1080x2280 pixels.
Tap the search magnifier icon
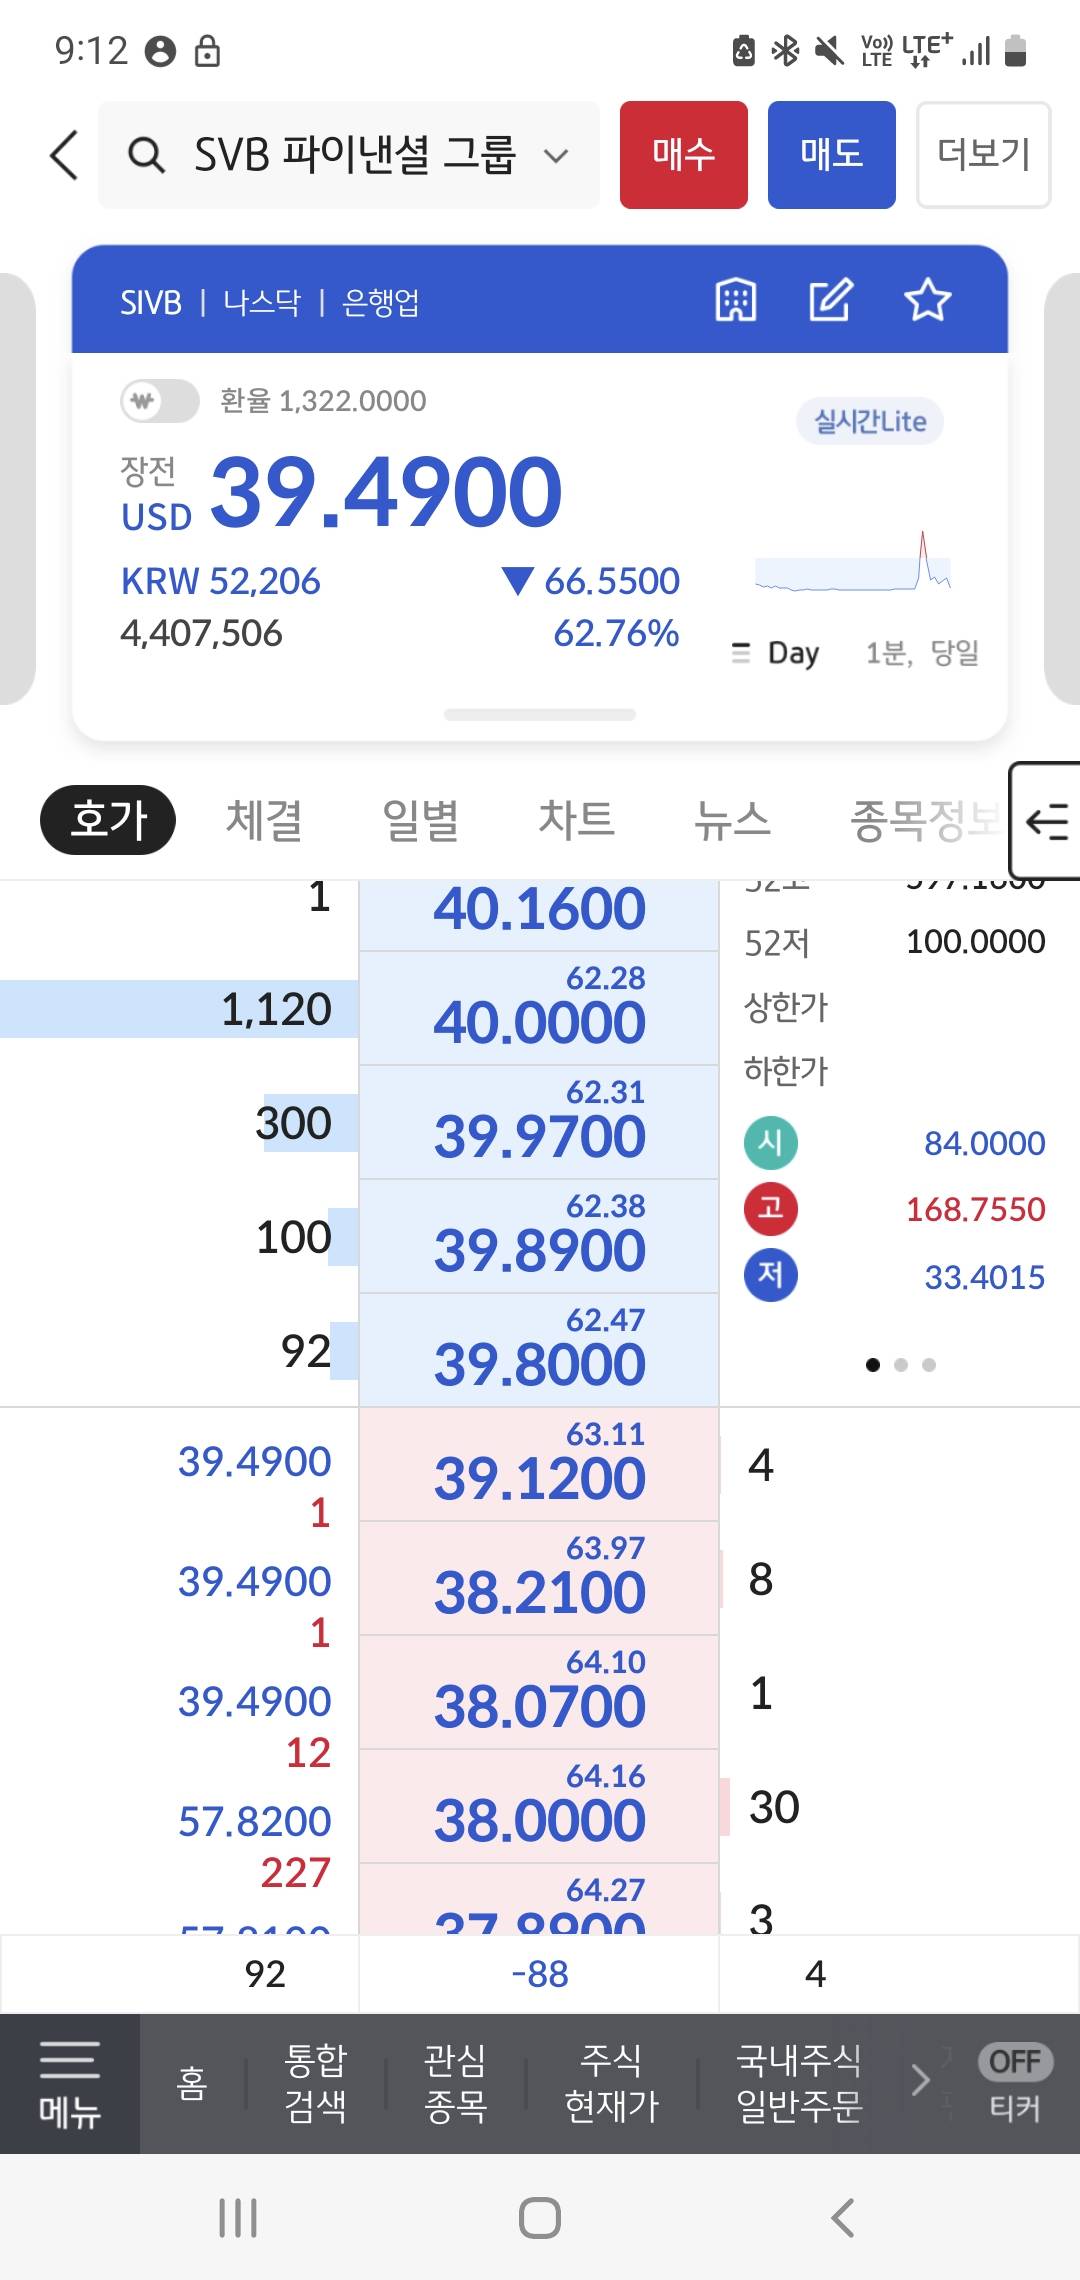[x=146, y=155]
